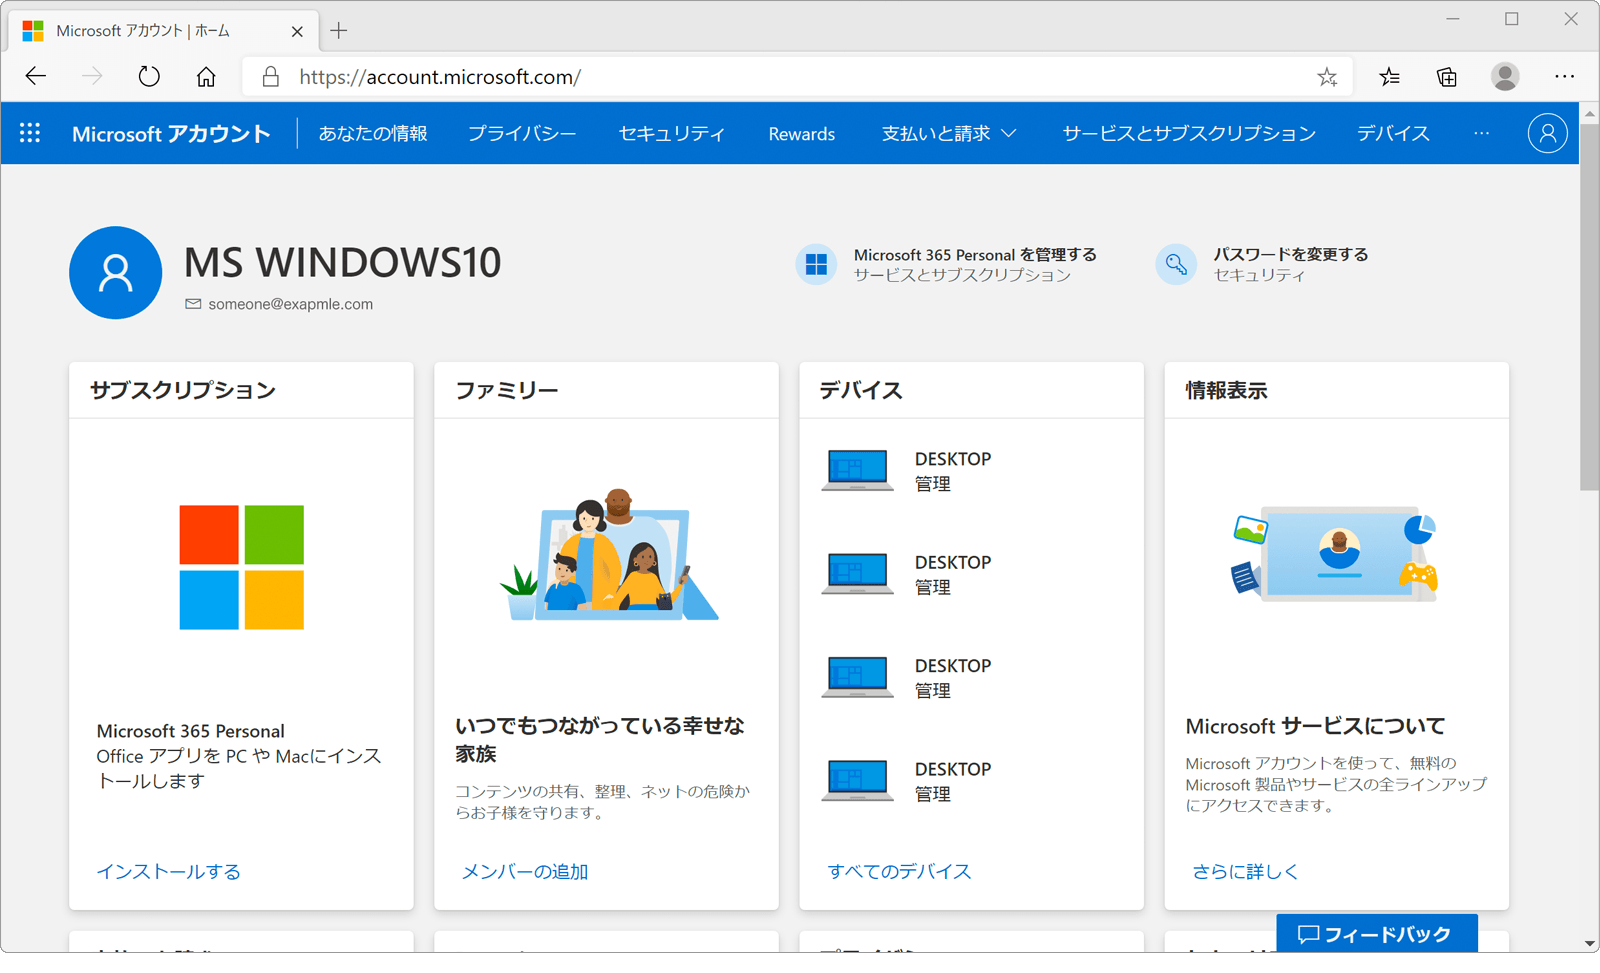Click 管理 under the second DESKTOP
This screenshot has width=1600, height=973.
click(x=933, y=588)
